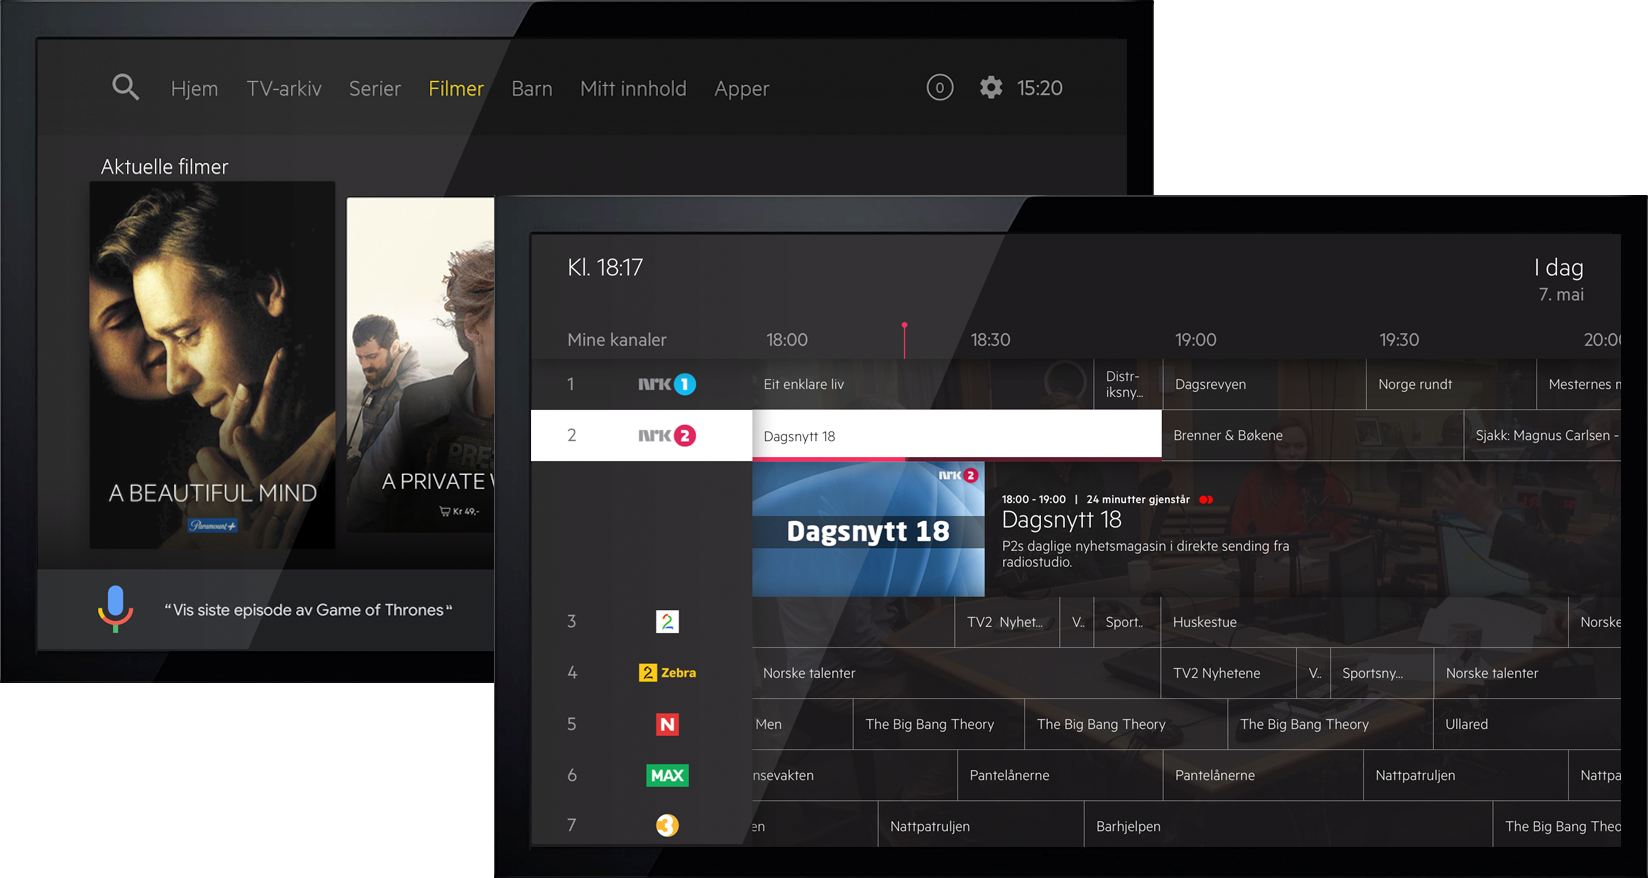Click the Game of Thrones voice suggestion text

point(308,610)
